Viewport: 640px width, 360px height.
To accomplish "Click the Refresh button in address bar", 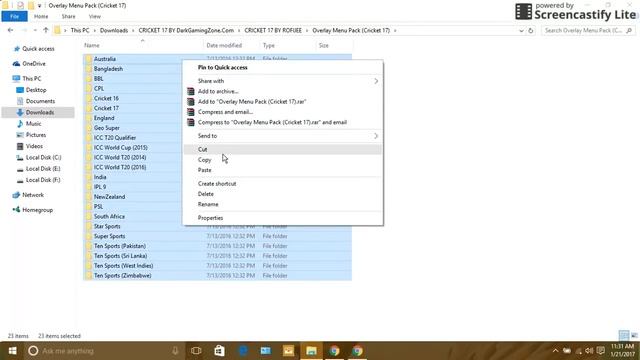I will (531, 31).
